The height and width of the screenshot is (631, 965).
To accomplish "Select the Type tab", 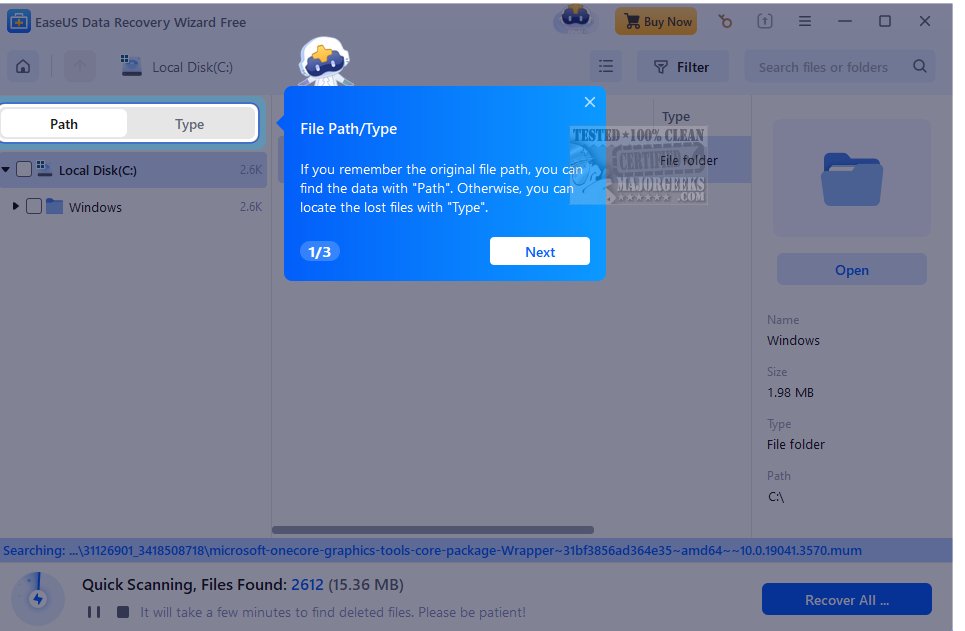I will click(190, 124).
